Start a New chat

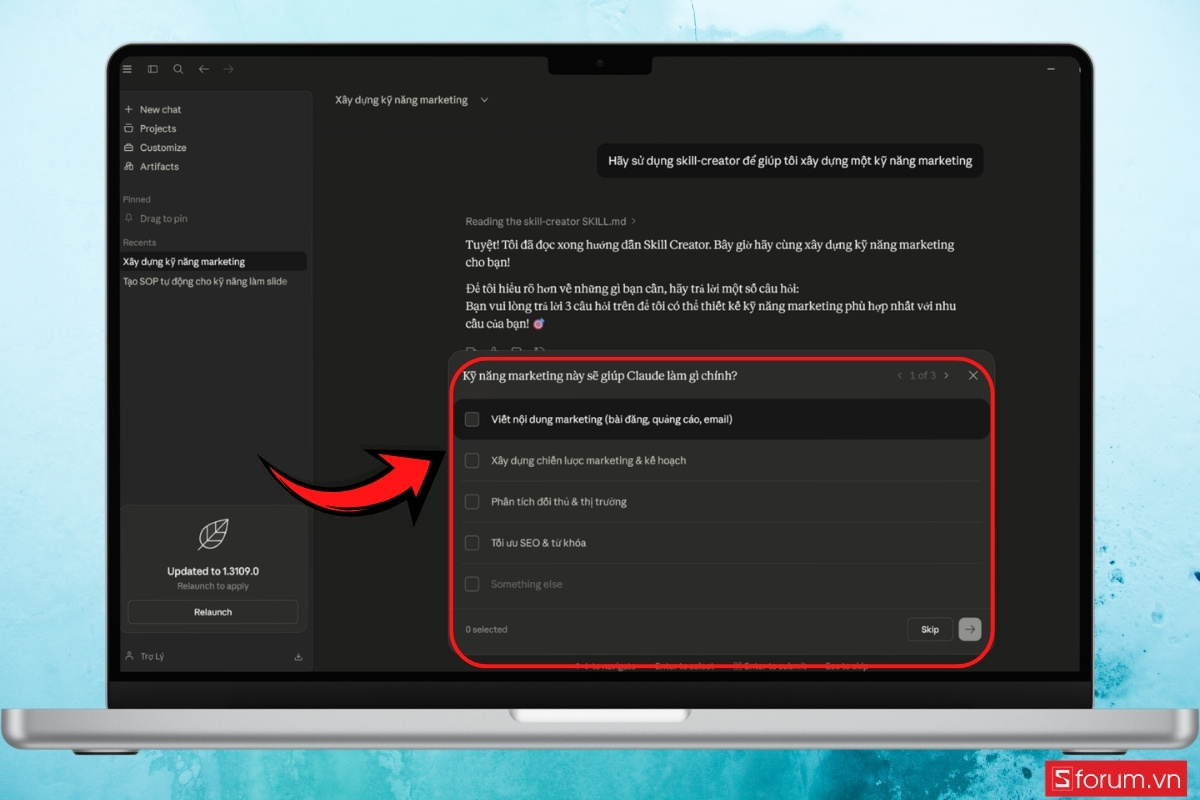click(x=152, y=109)
